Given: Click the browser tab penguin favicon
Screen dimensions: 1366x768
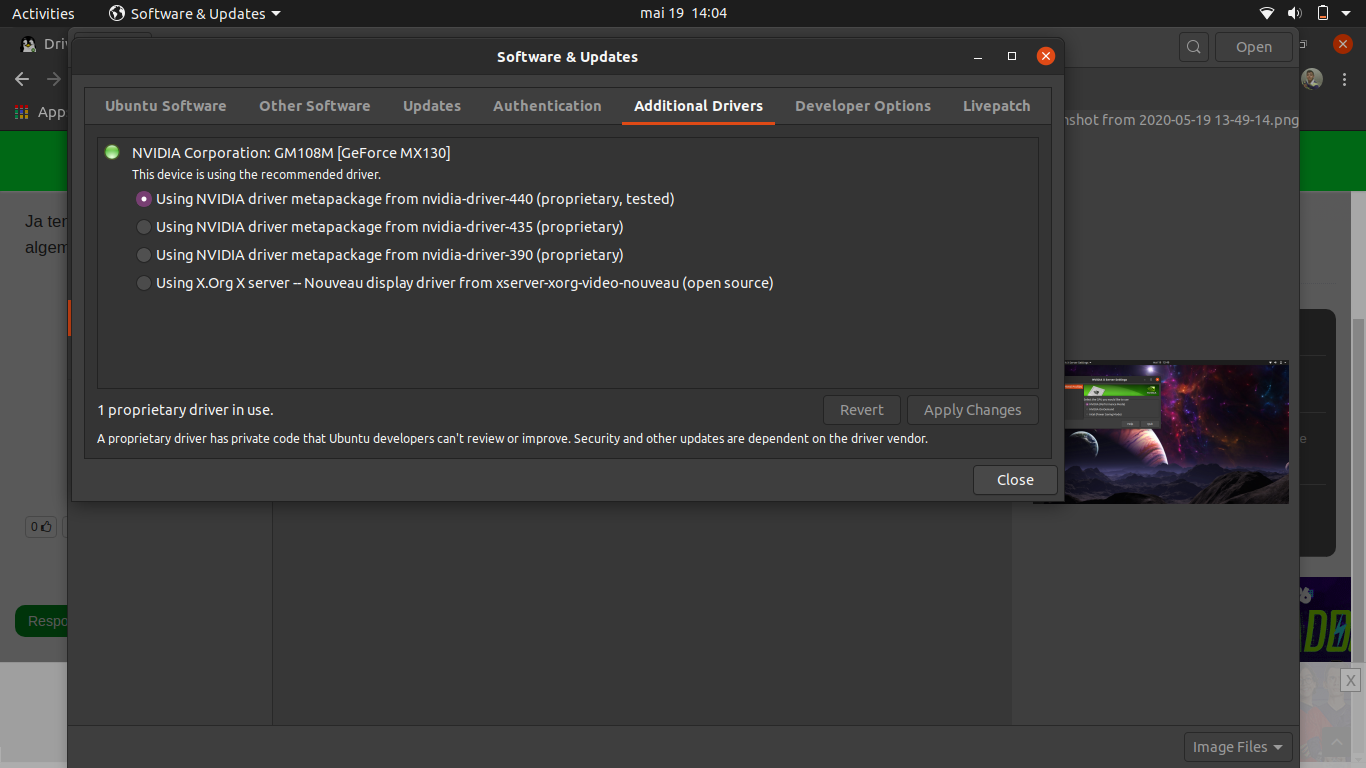Looking at the screenshot, I should (x=28, y=45).
